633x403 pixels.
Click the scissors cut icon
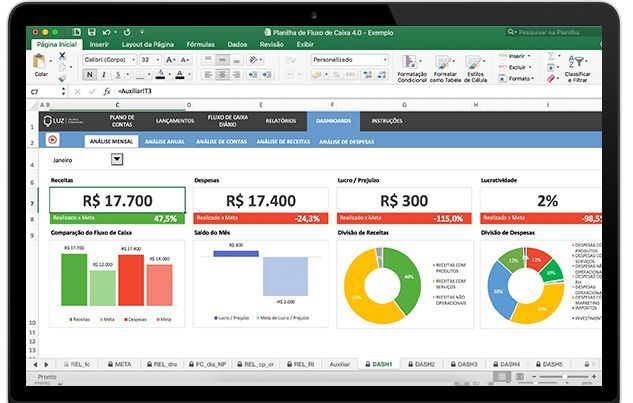pos(62,56)
